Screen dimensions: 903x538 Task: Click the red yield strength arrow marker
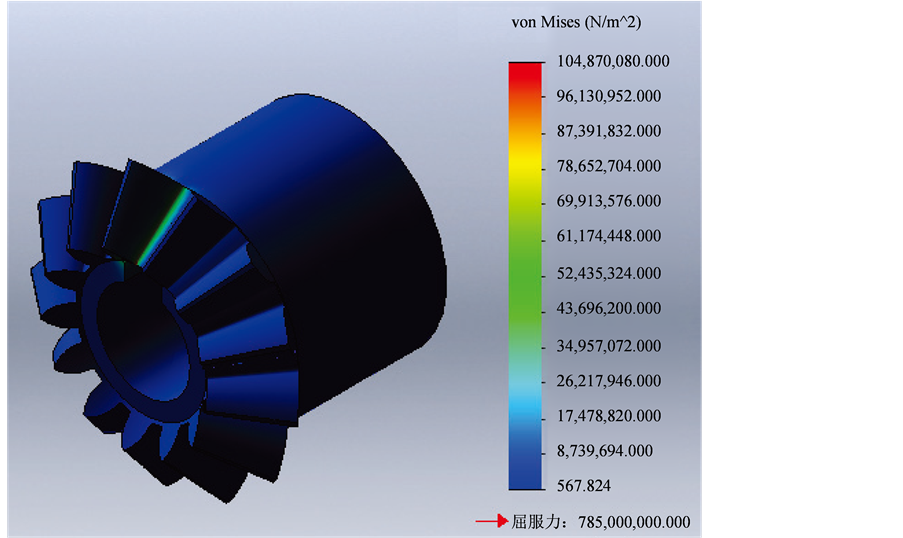click(x=491, y=521)
